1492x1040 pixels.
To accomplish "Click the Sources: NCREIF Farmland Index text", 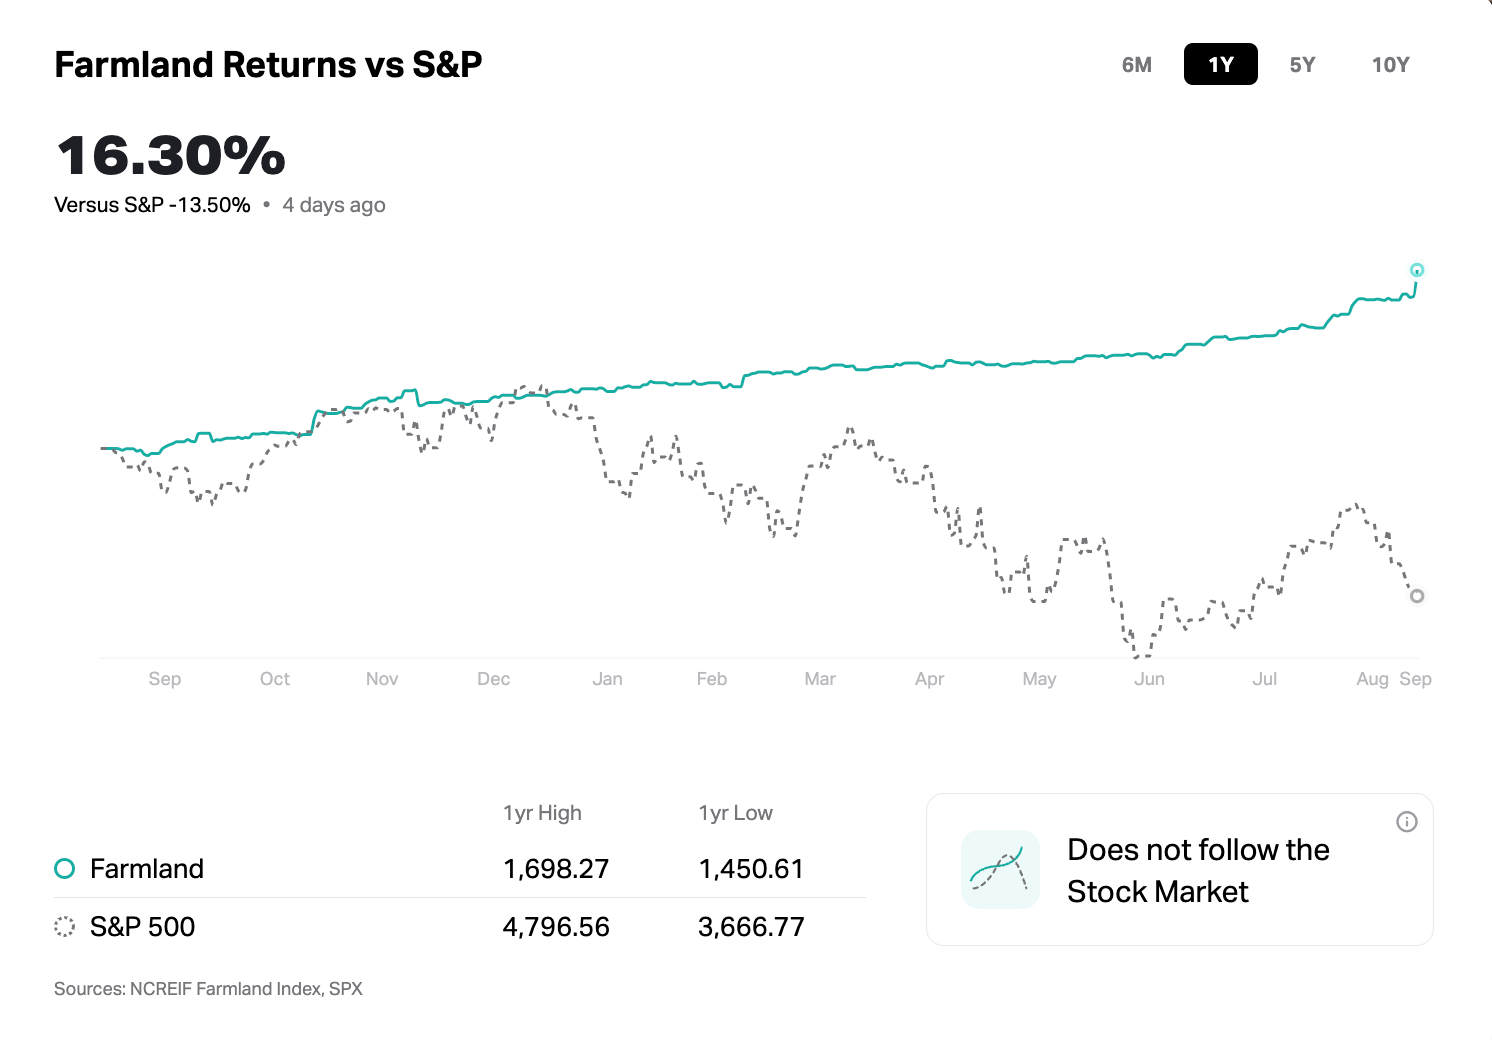I will [208, 989].
